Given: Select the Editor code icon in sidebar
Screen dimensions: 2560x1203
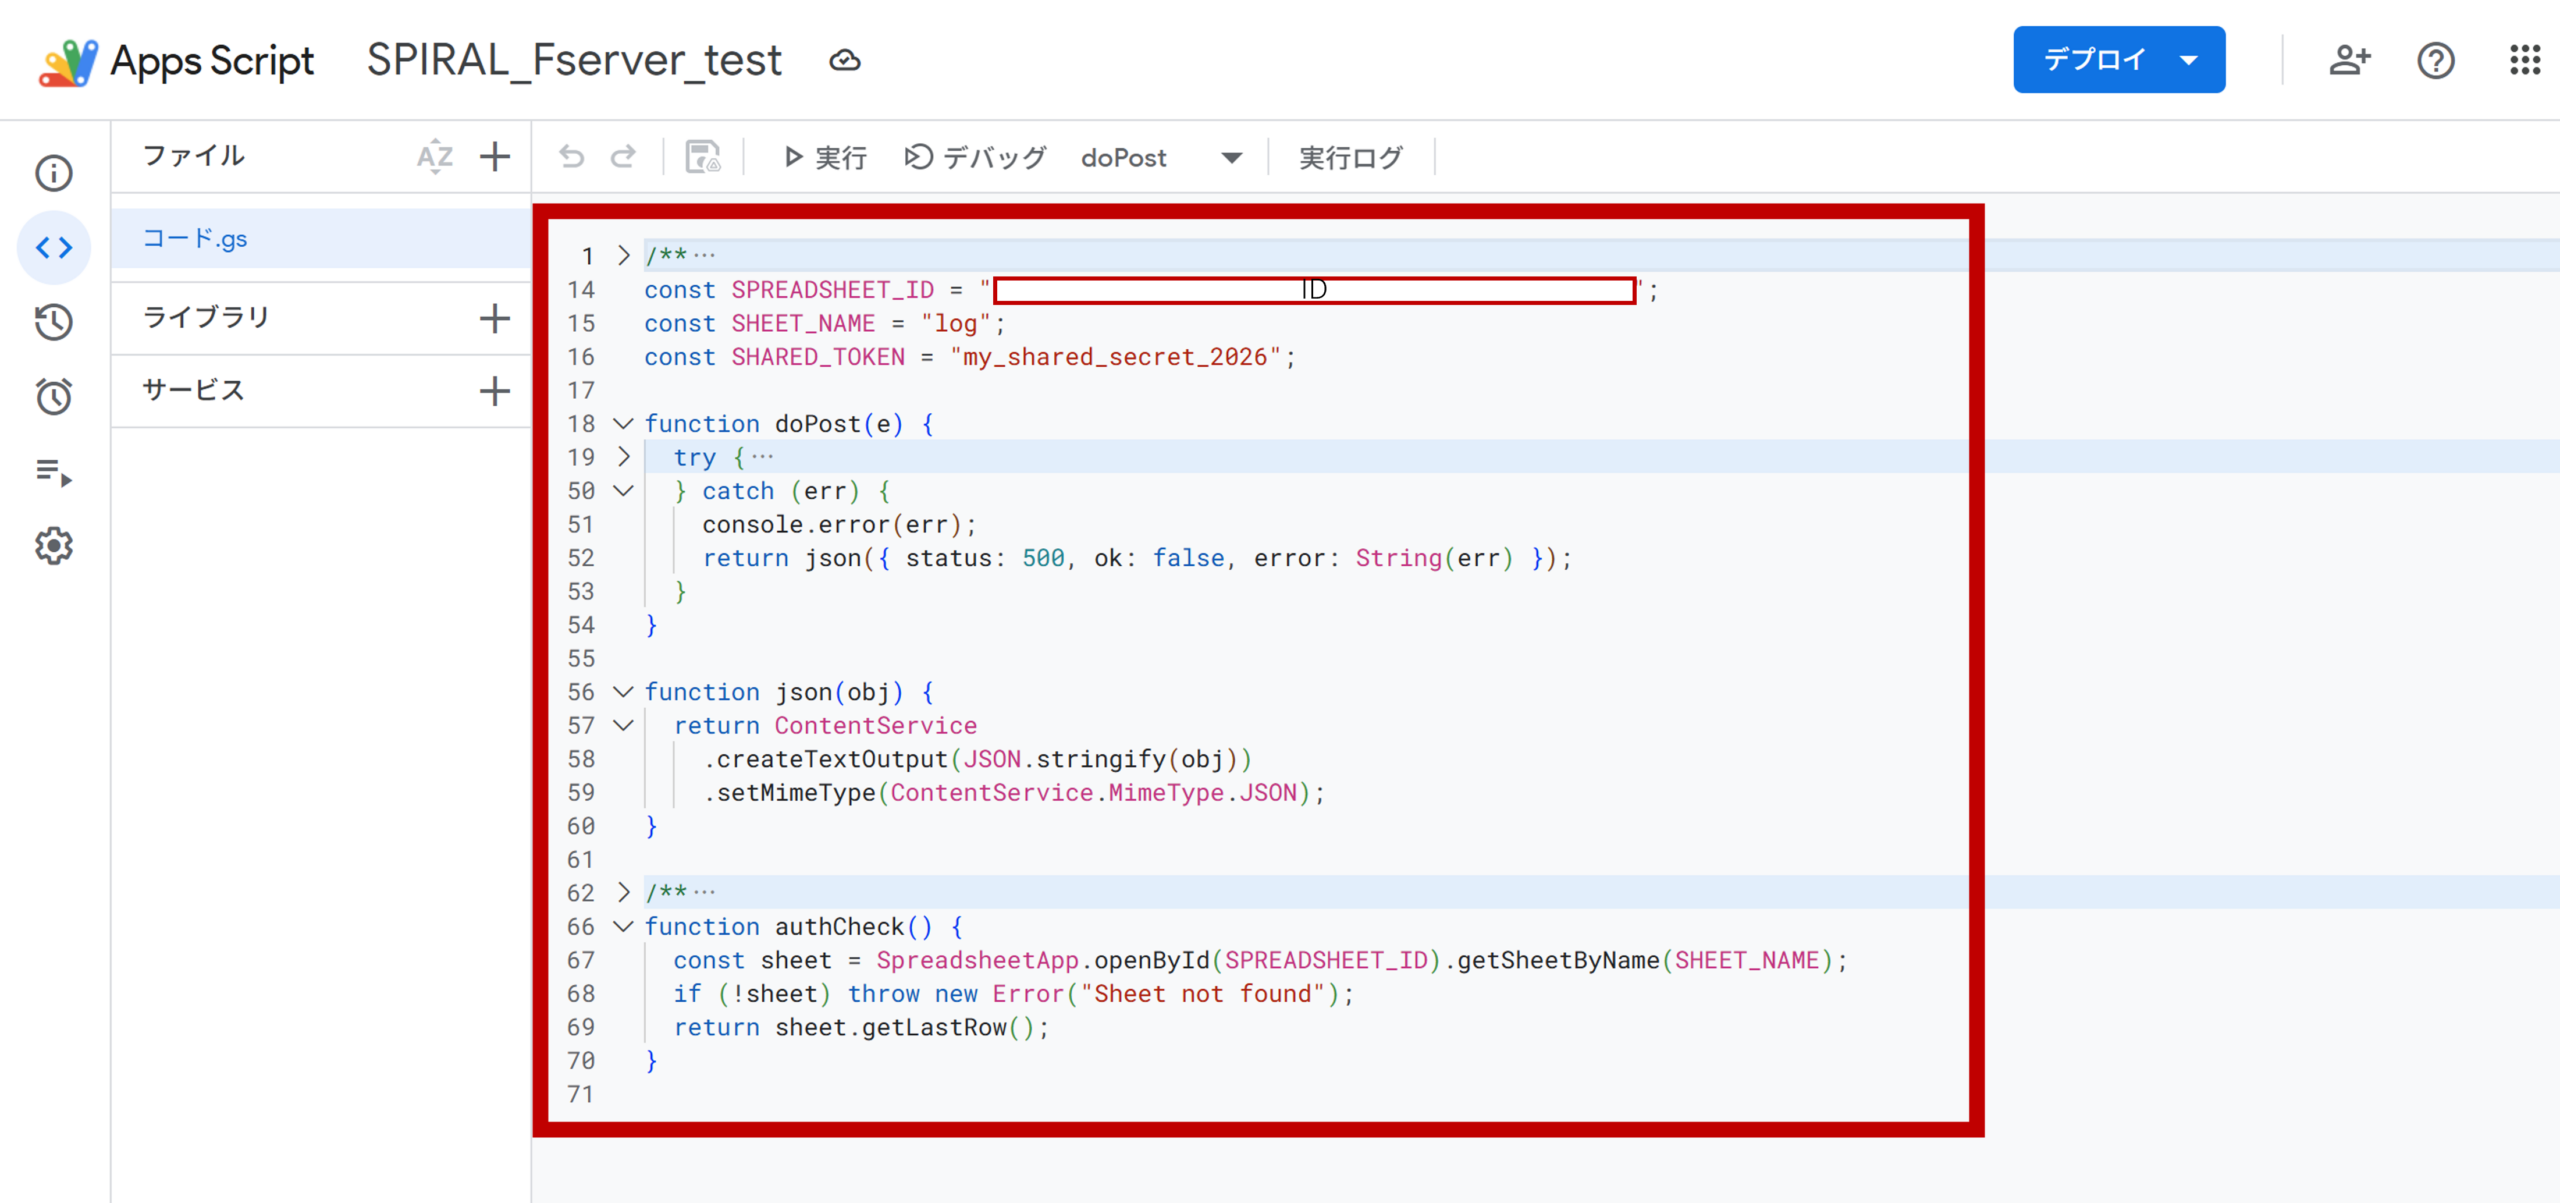Looking at the screenshot, I should pyautogui.click(x=54, y=247).
